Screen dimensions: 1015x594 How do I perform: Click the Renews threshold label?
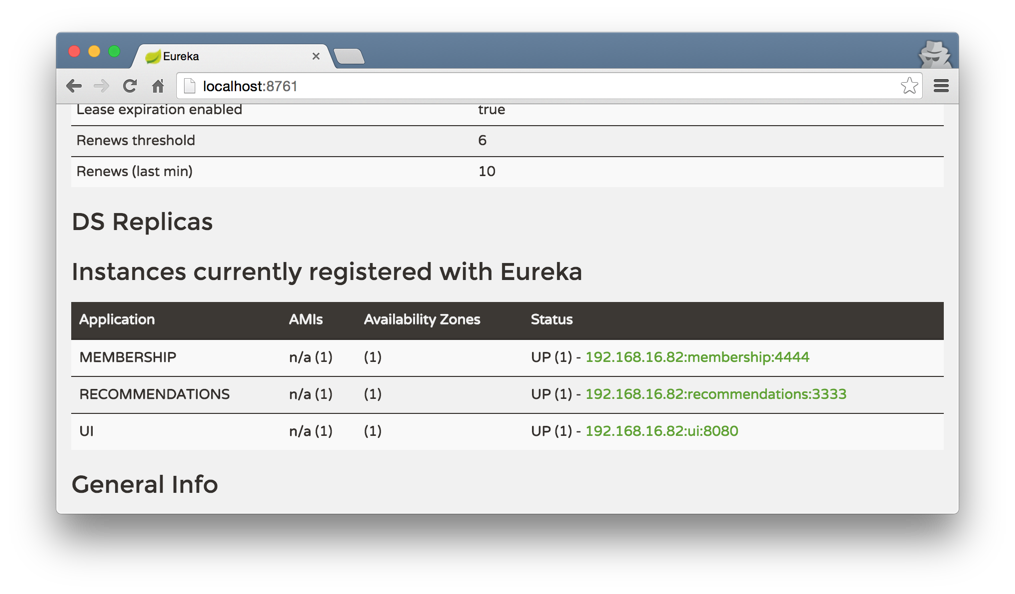(136, 140)
